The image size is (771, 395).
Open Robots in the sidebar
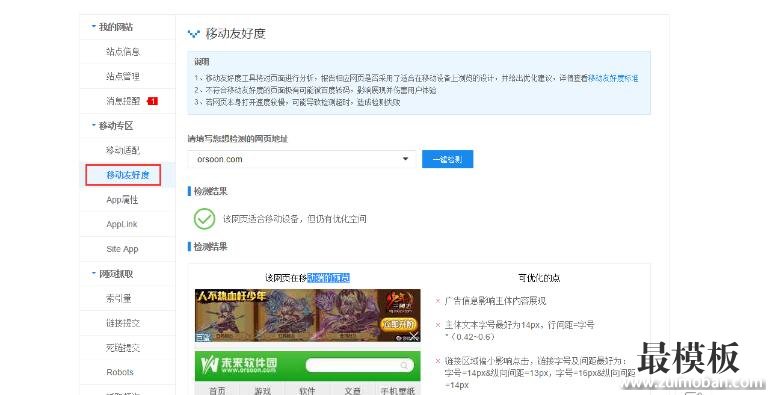pos(119,372)
